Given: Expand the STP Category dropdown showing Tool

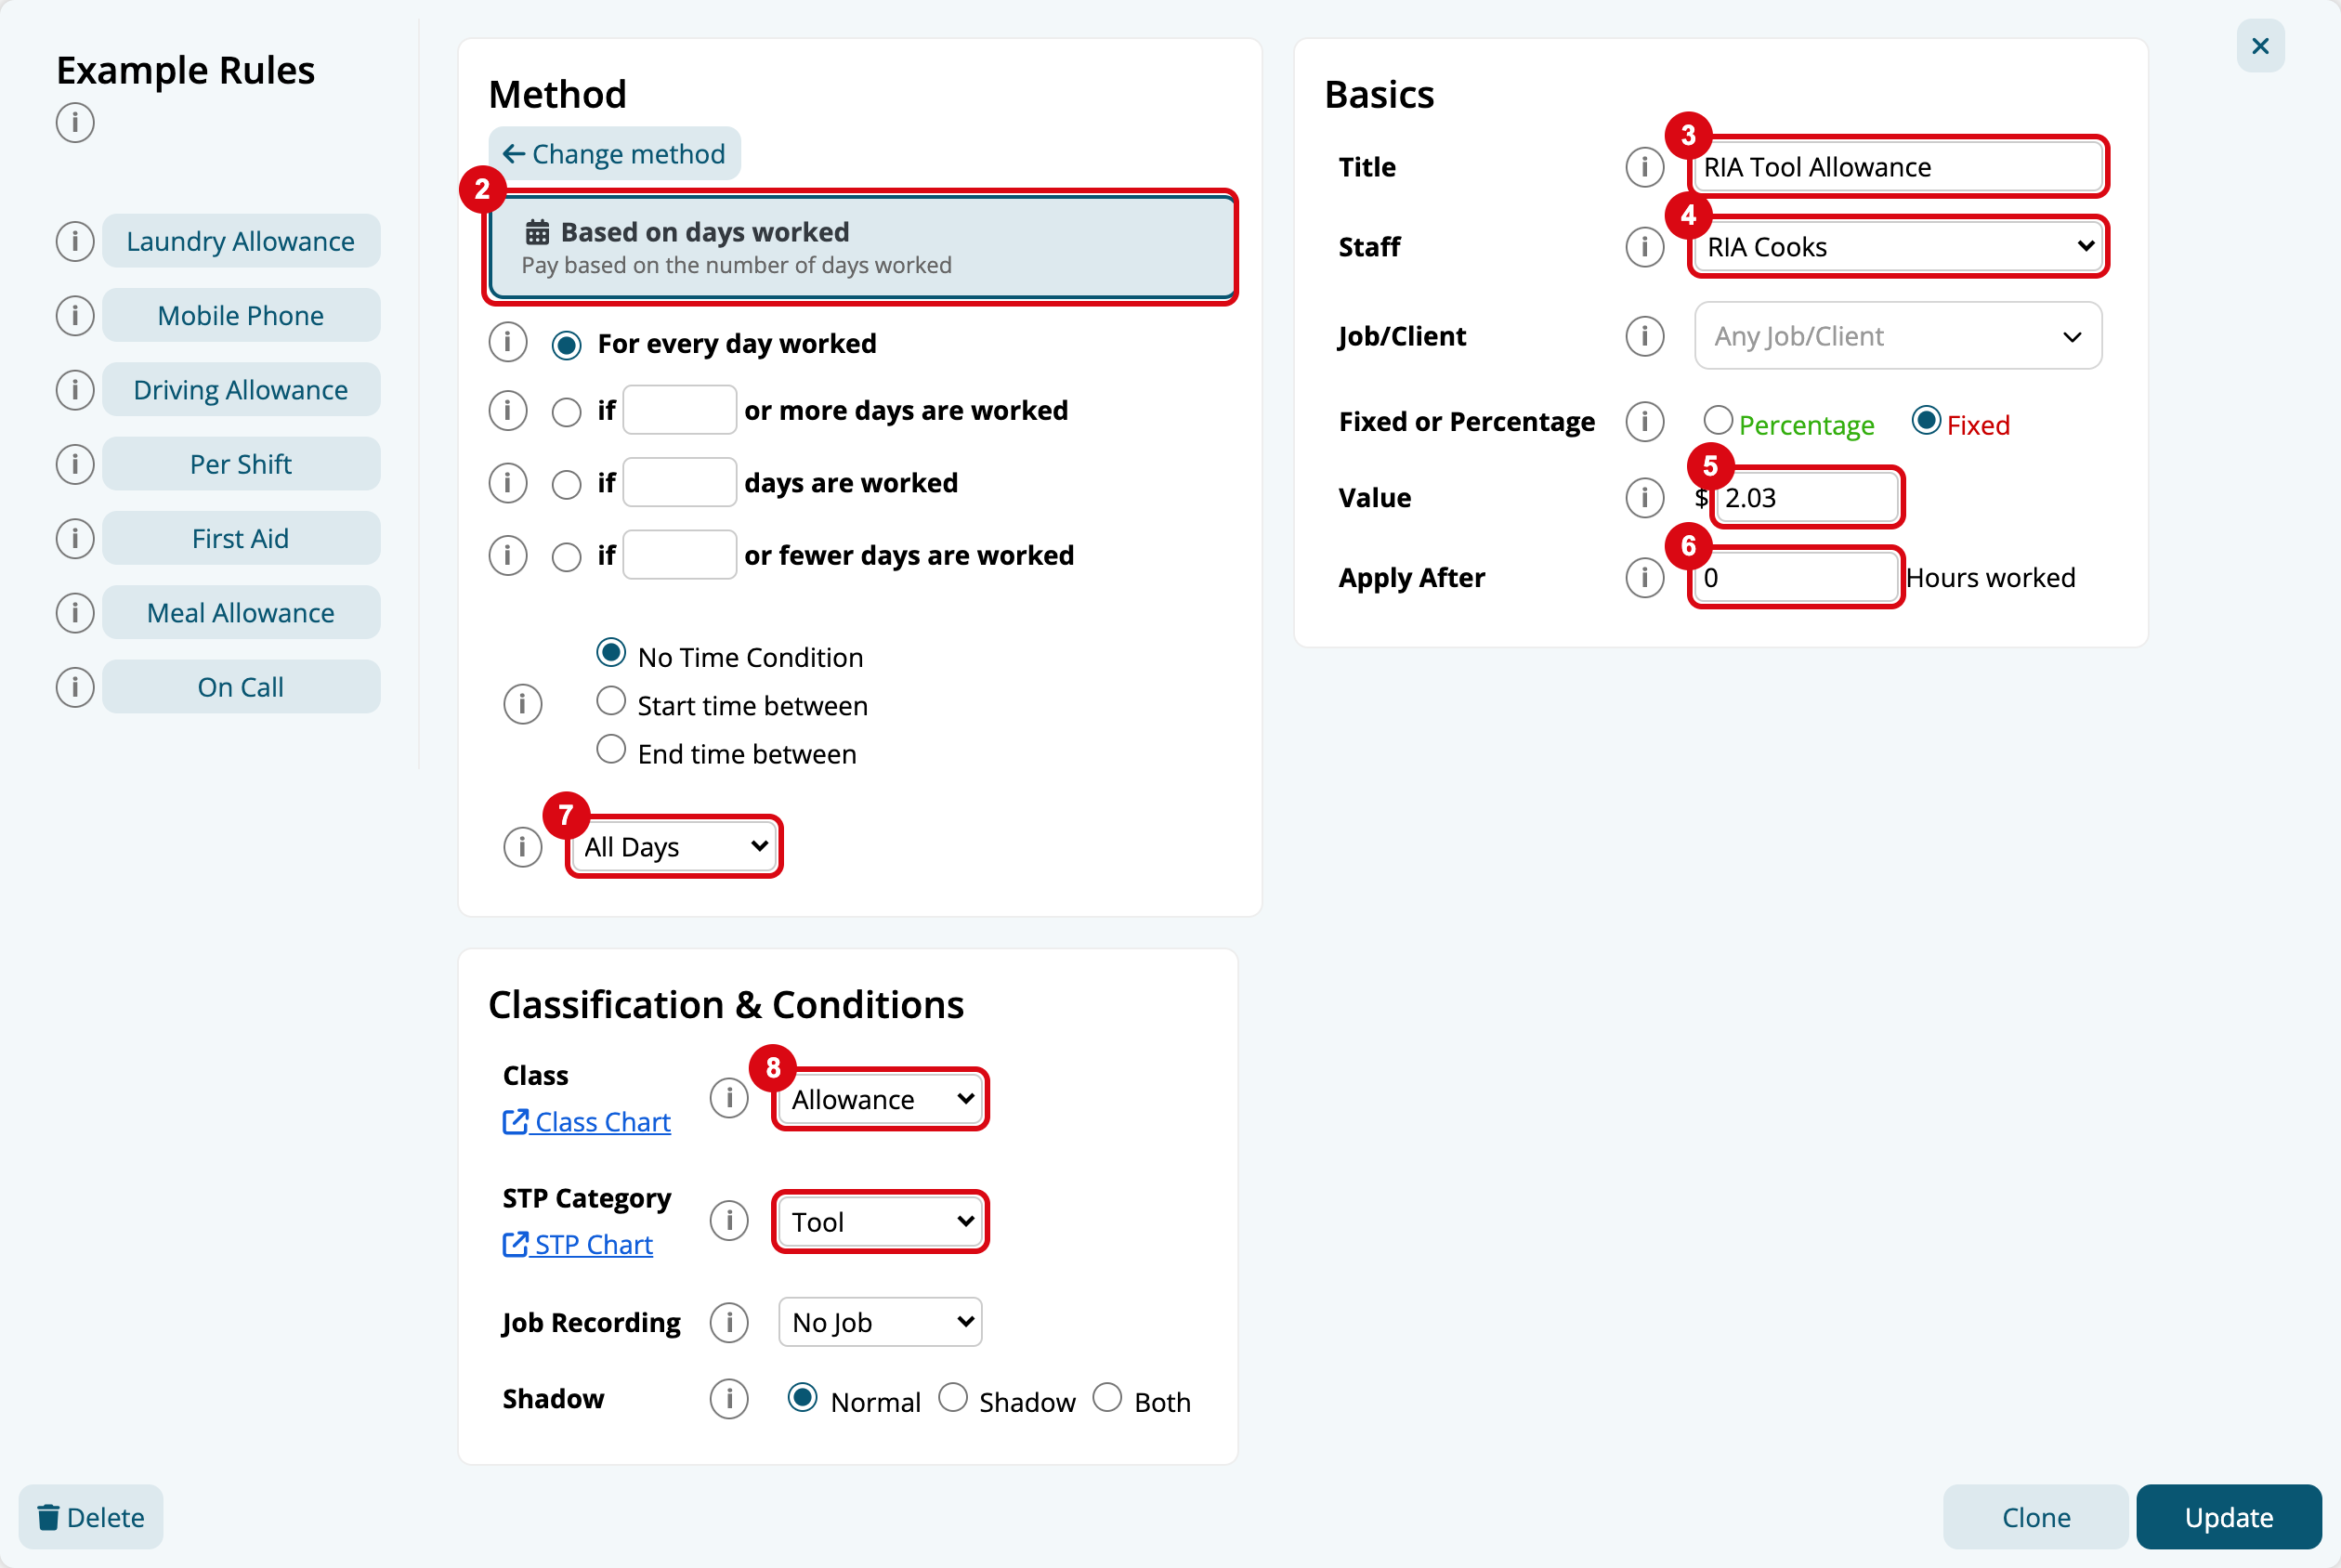Looking at the screenshot, I should click(x=880, y=1221).
